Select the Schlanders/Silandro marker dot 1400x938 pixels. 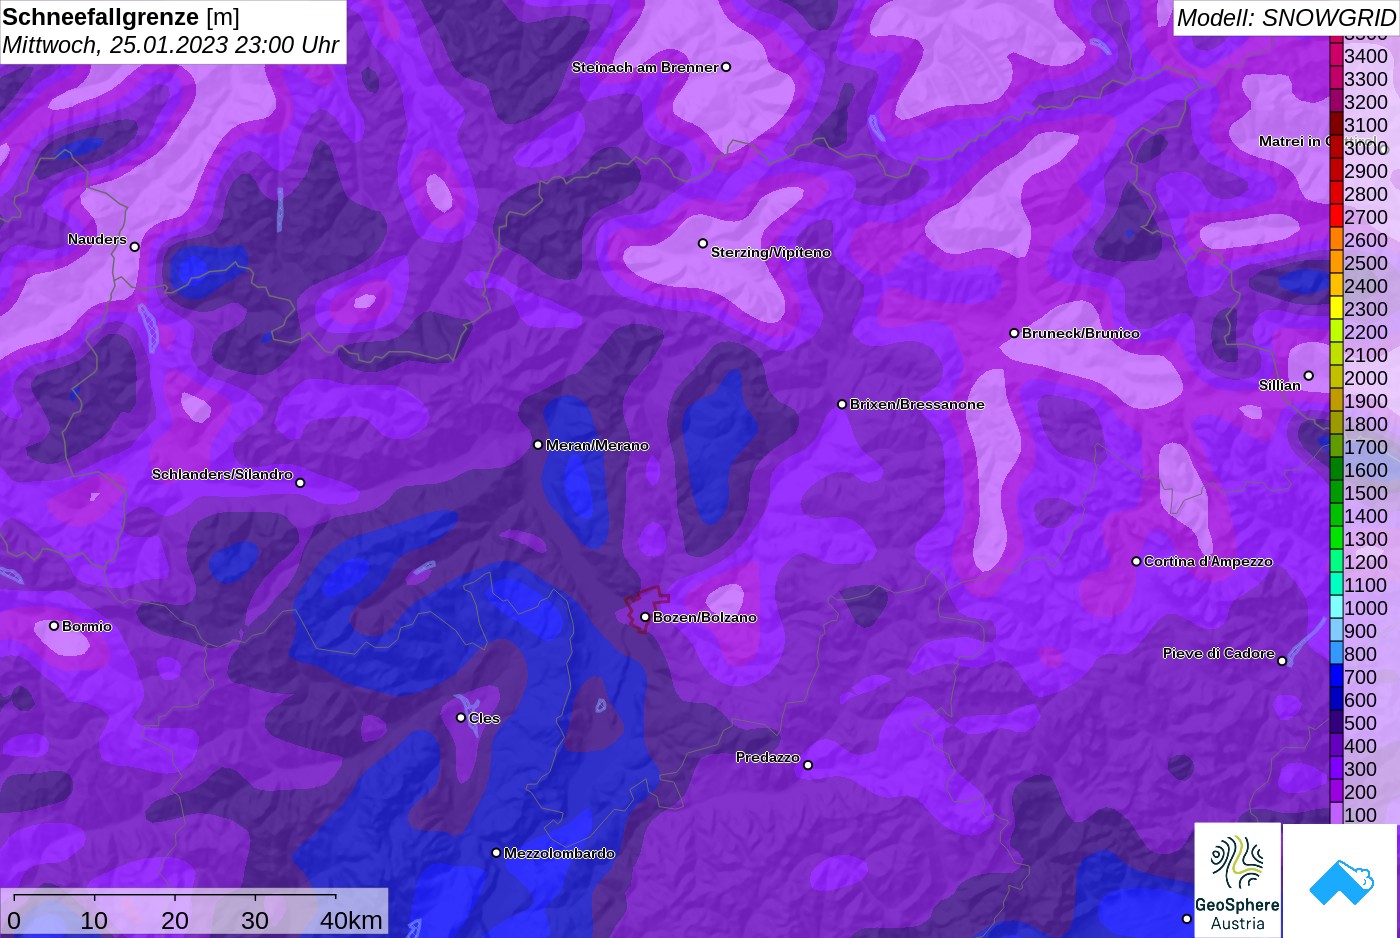tap(300, 483)
